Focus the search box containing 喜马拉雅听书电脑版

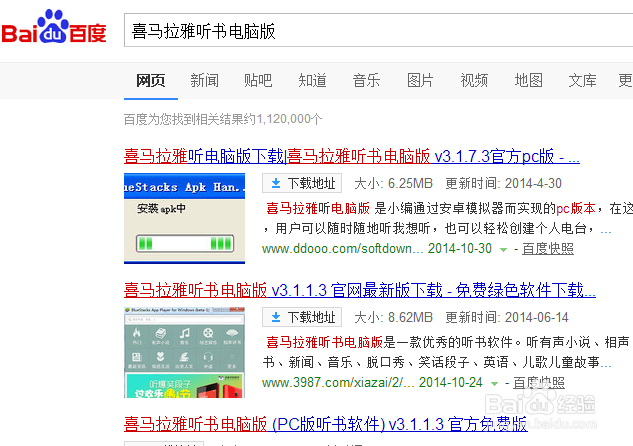pos(378,30)
